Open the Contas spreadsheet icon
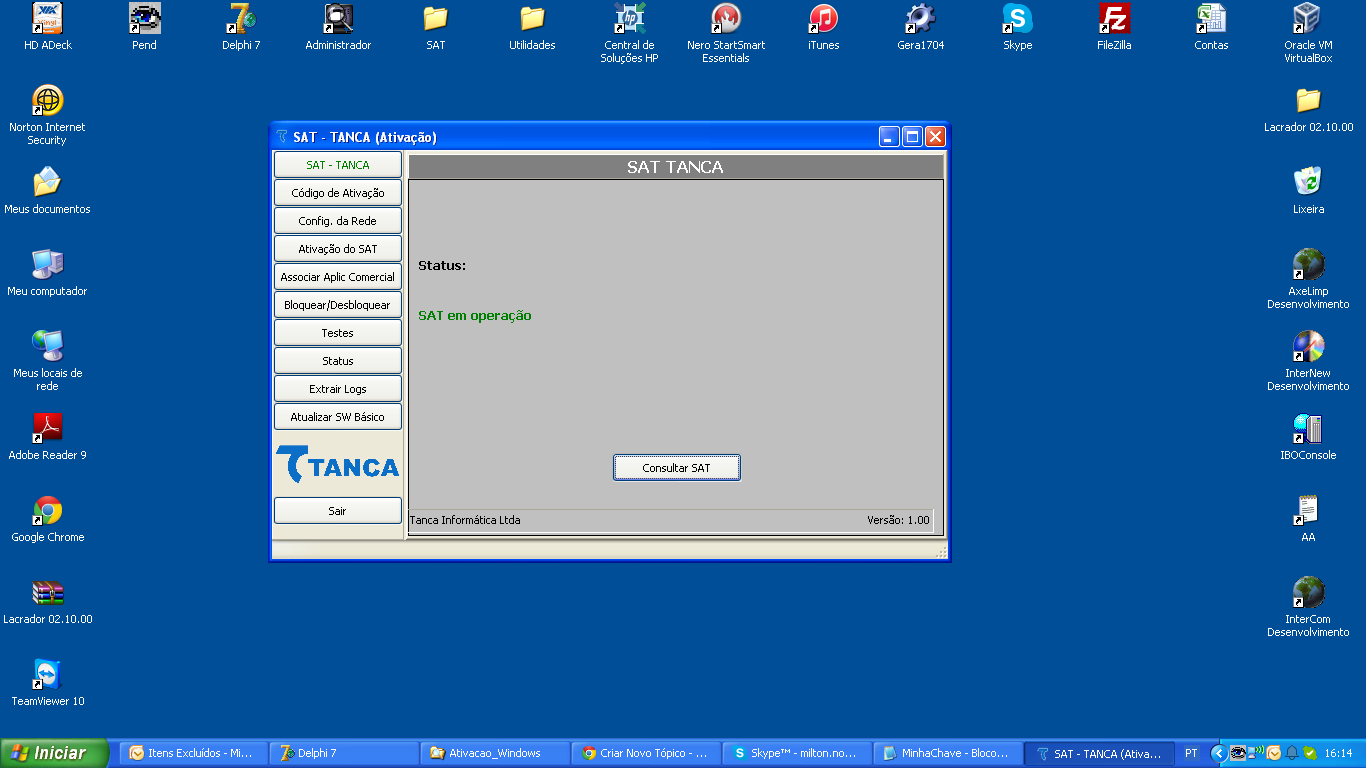The image size is (1366, 768). (1211, 27)
